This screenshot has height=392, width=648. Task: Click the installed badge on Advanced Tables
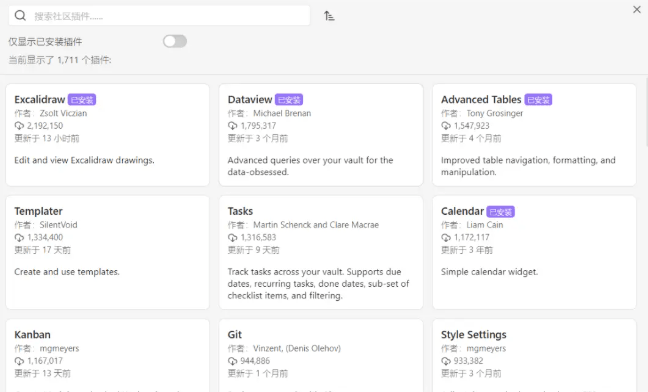click(x=538, y=100)
